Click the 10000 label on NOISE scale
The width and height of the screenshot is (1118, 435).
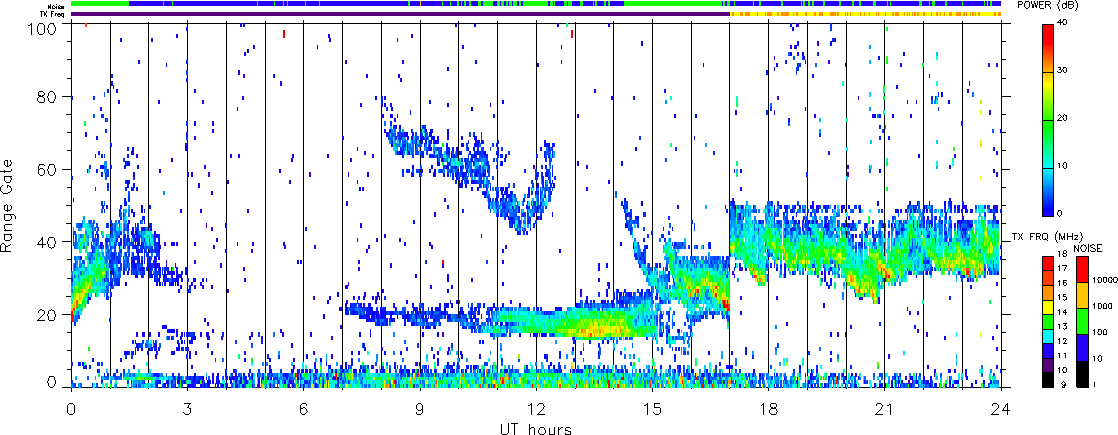point(1105,280)
